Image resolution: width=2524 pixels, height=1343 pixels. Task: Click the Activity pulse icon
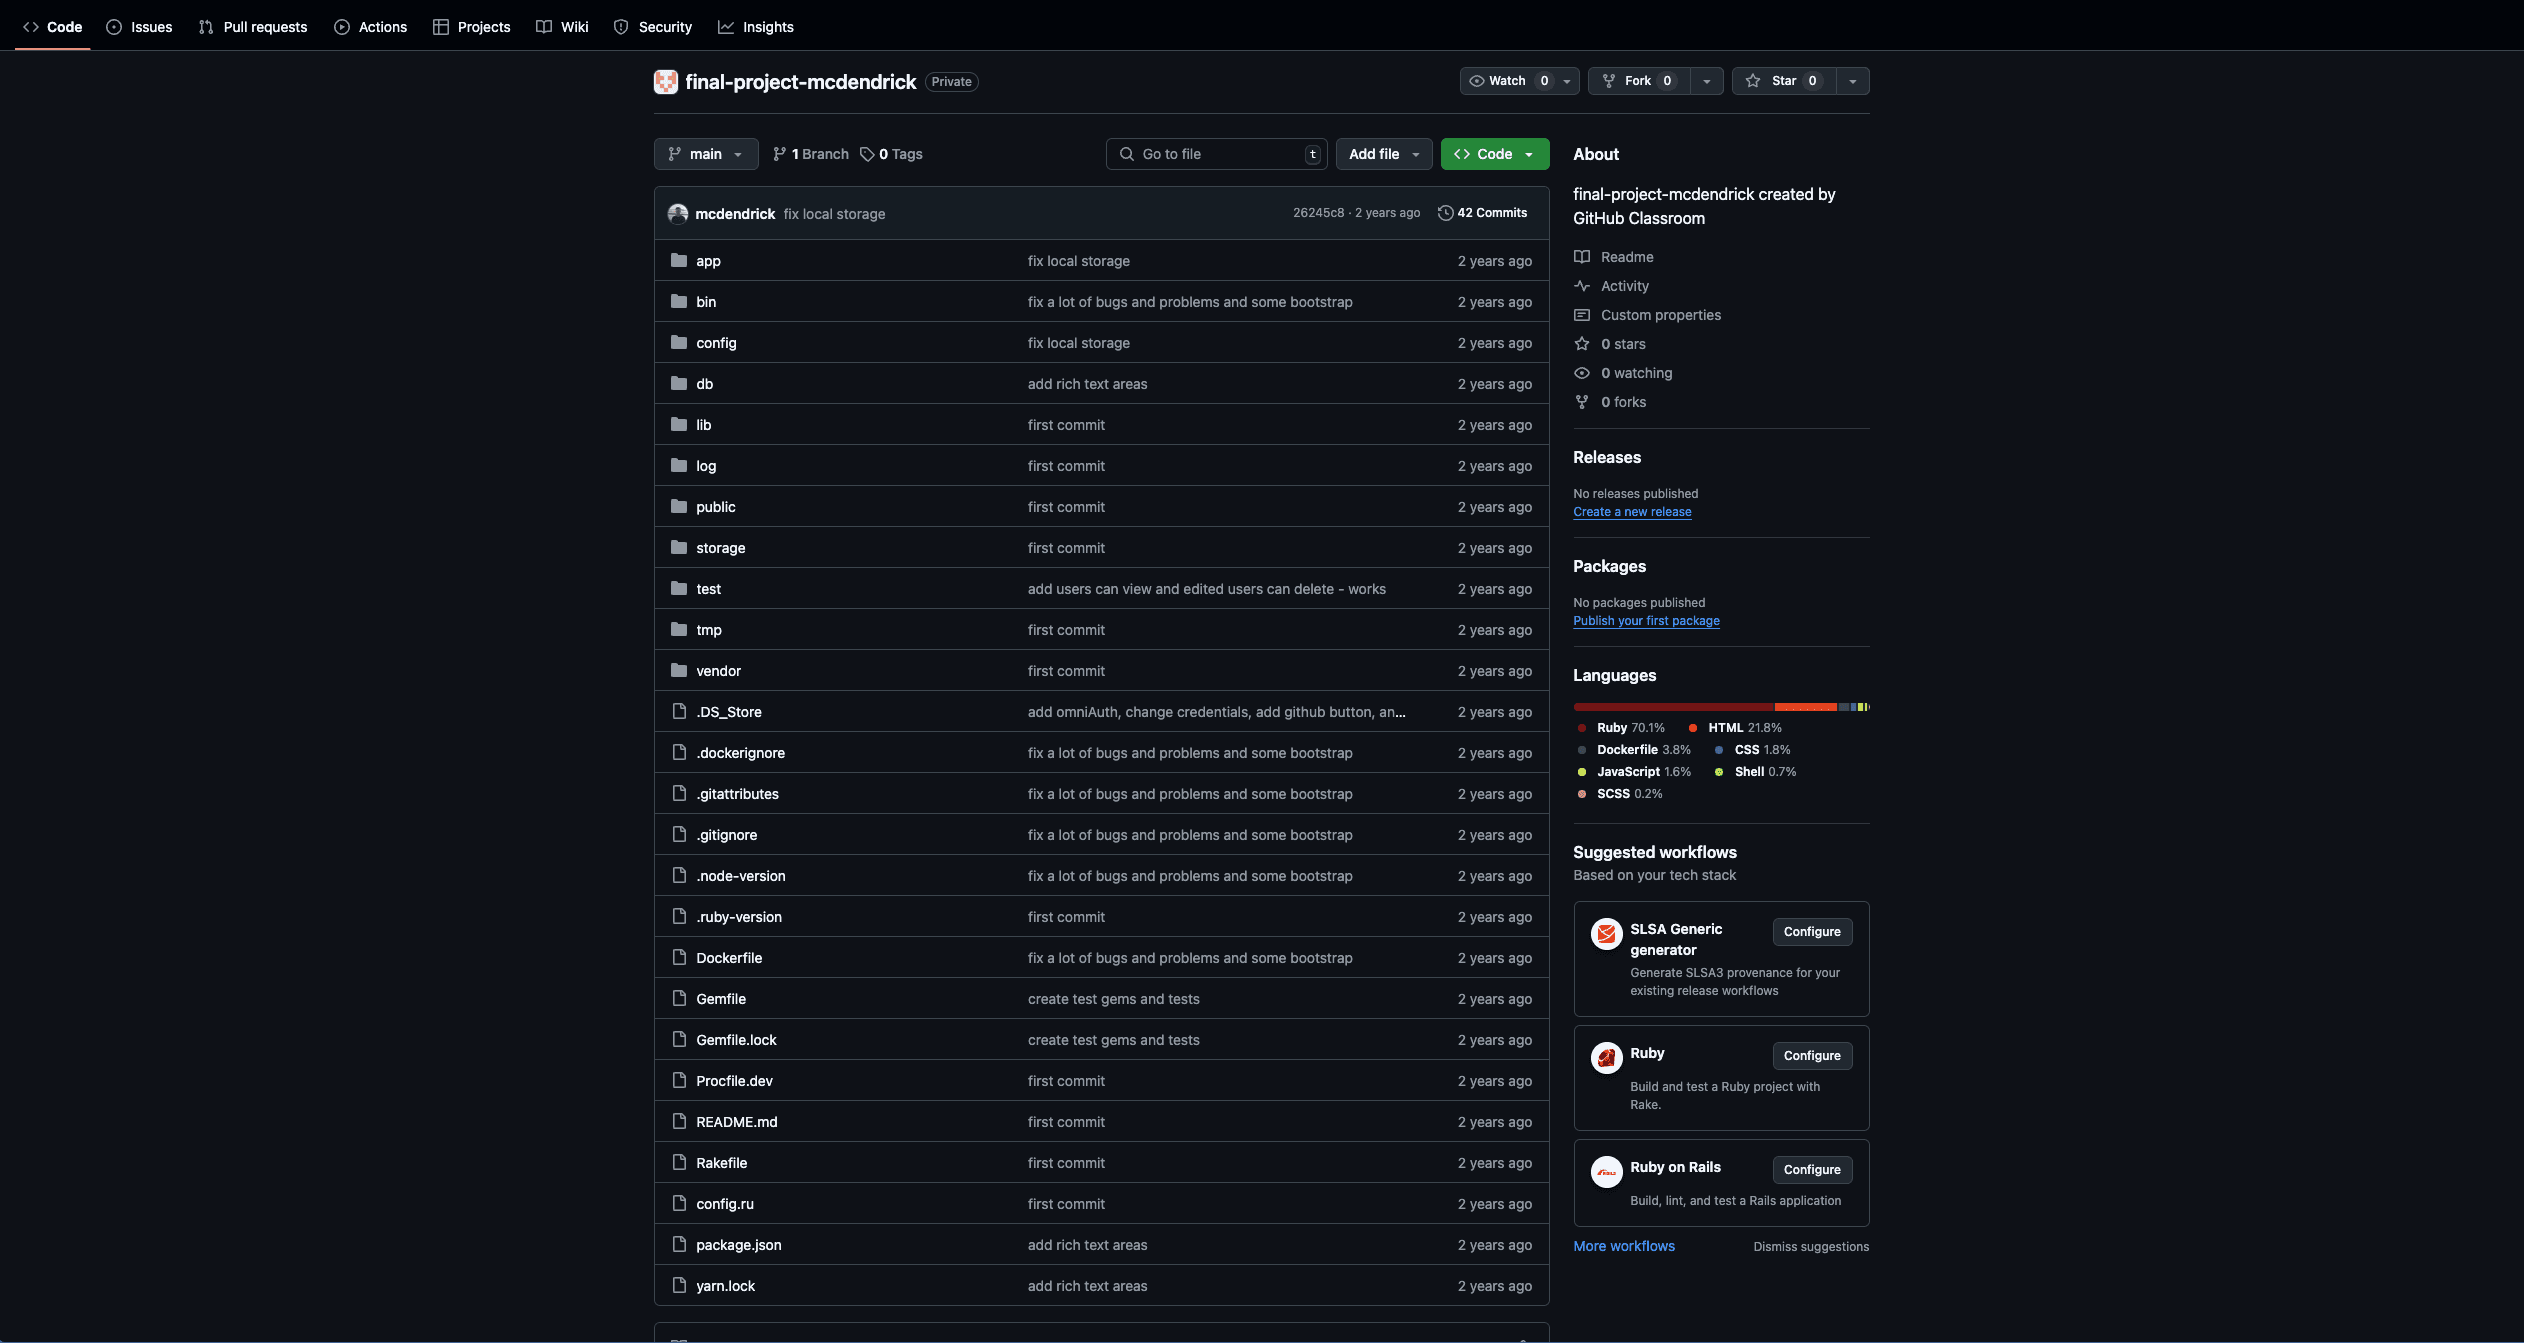[1582, 286]
